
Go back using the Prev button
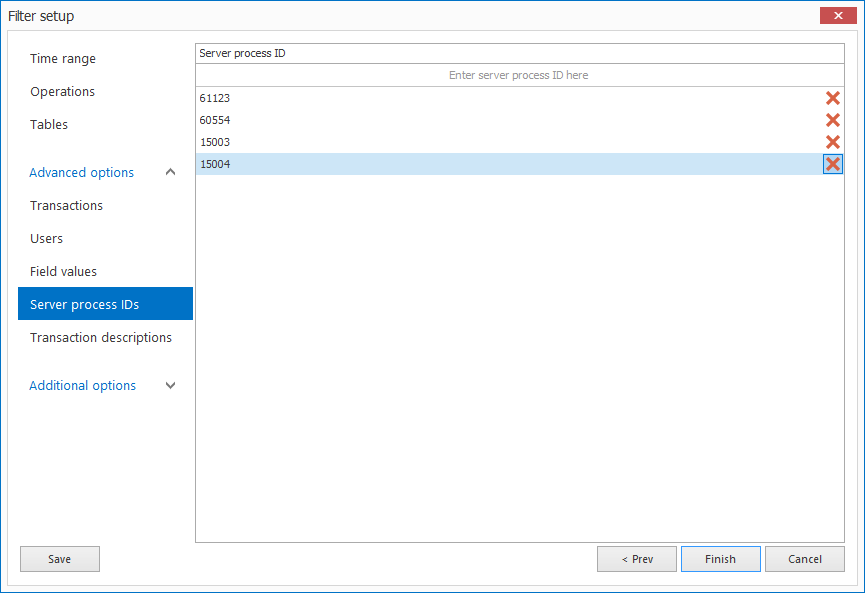pos(636,559)
